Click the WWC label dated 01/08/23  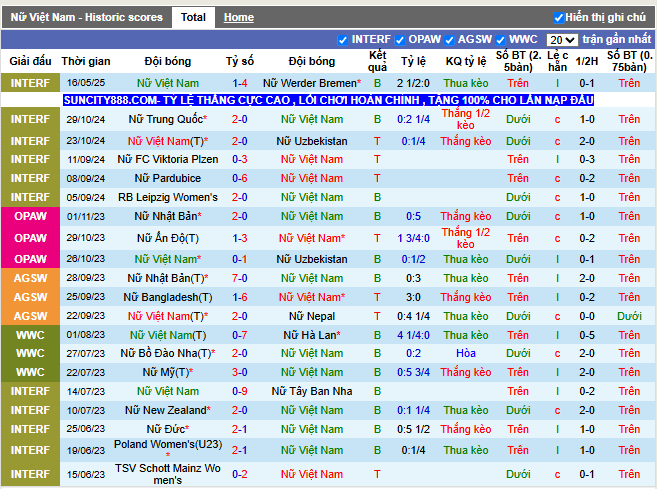[x=30, y=335]
